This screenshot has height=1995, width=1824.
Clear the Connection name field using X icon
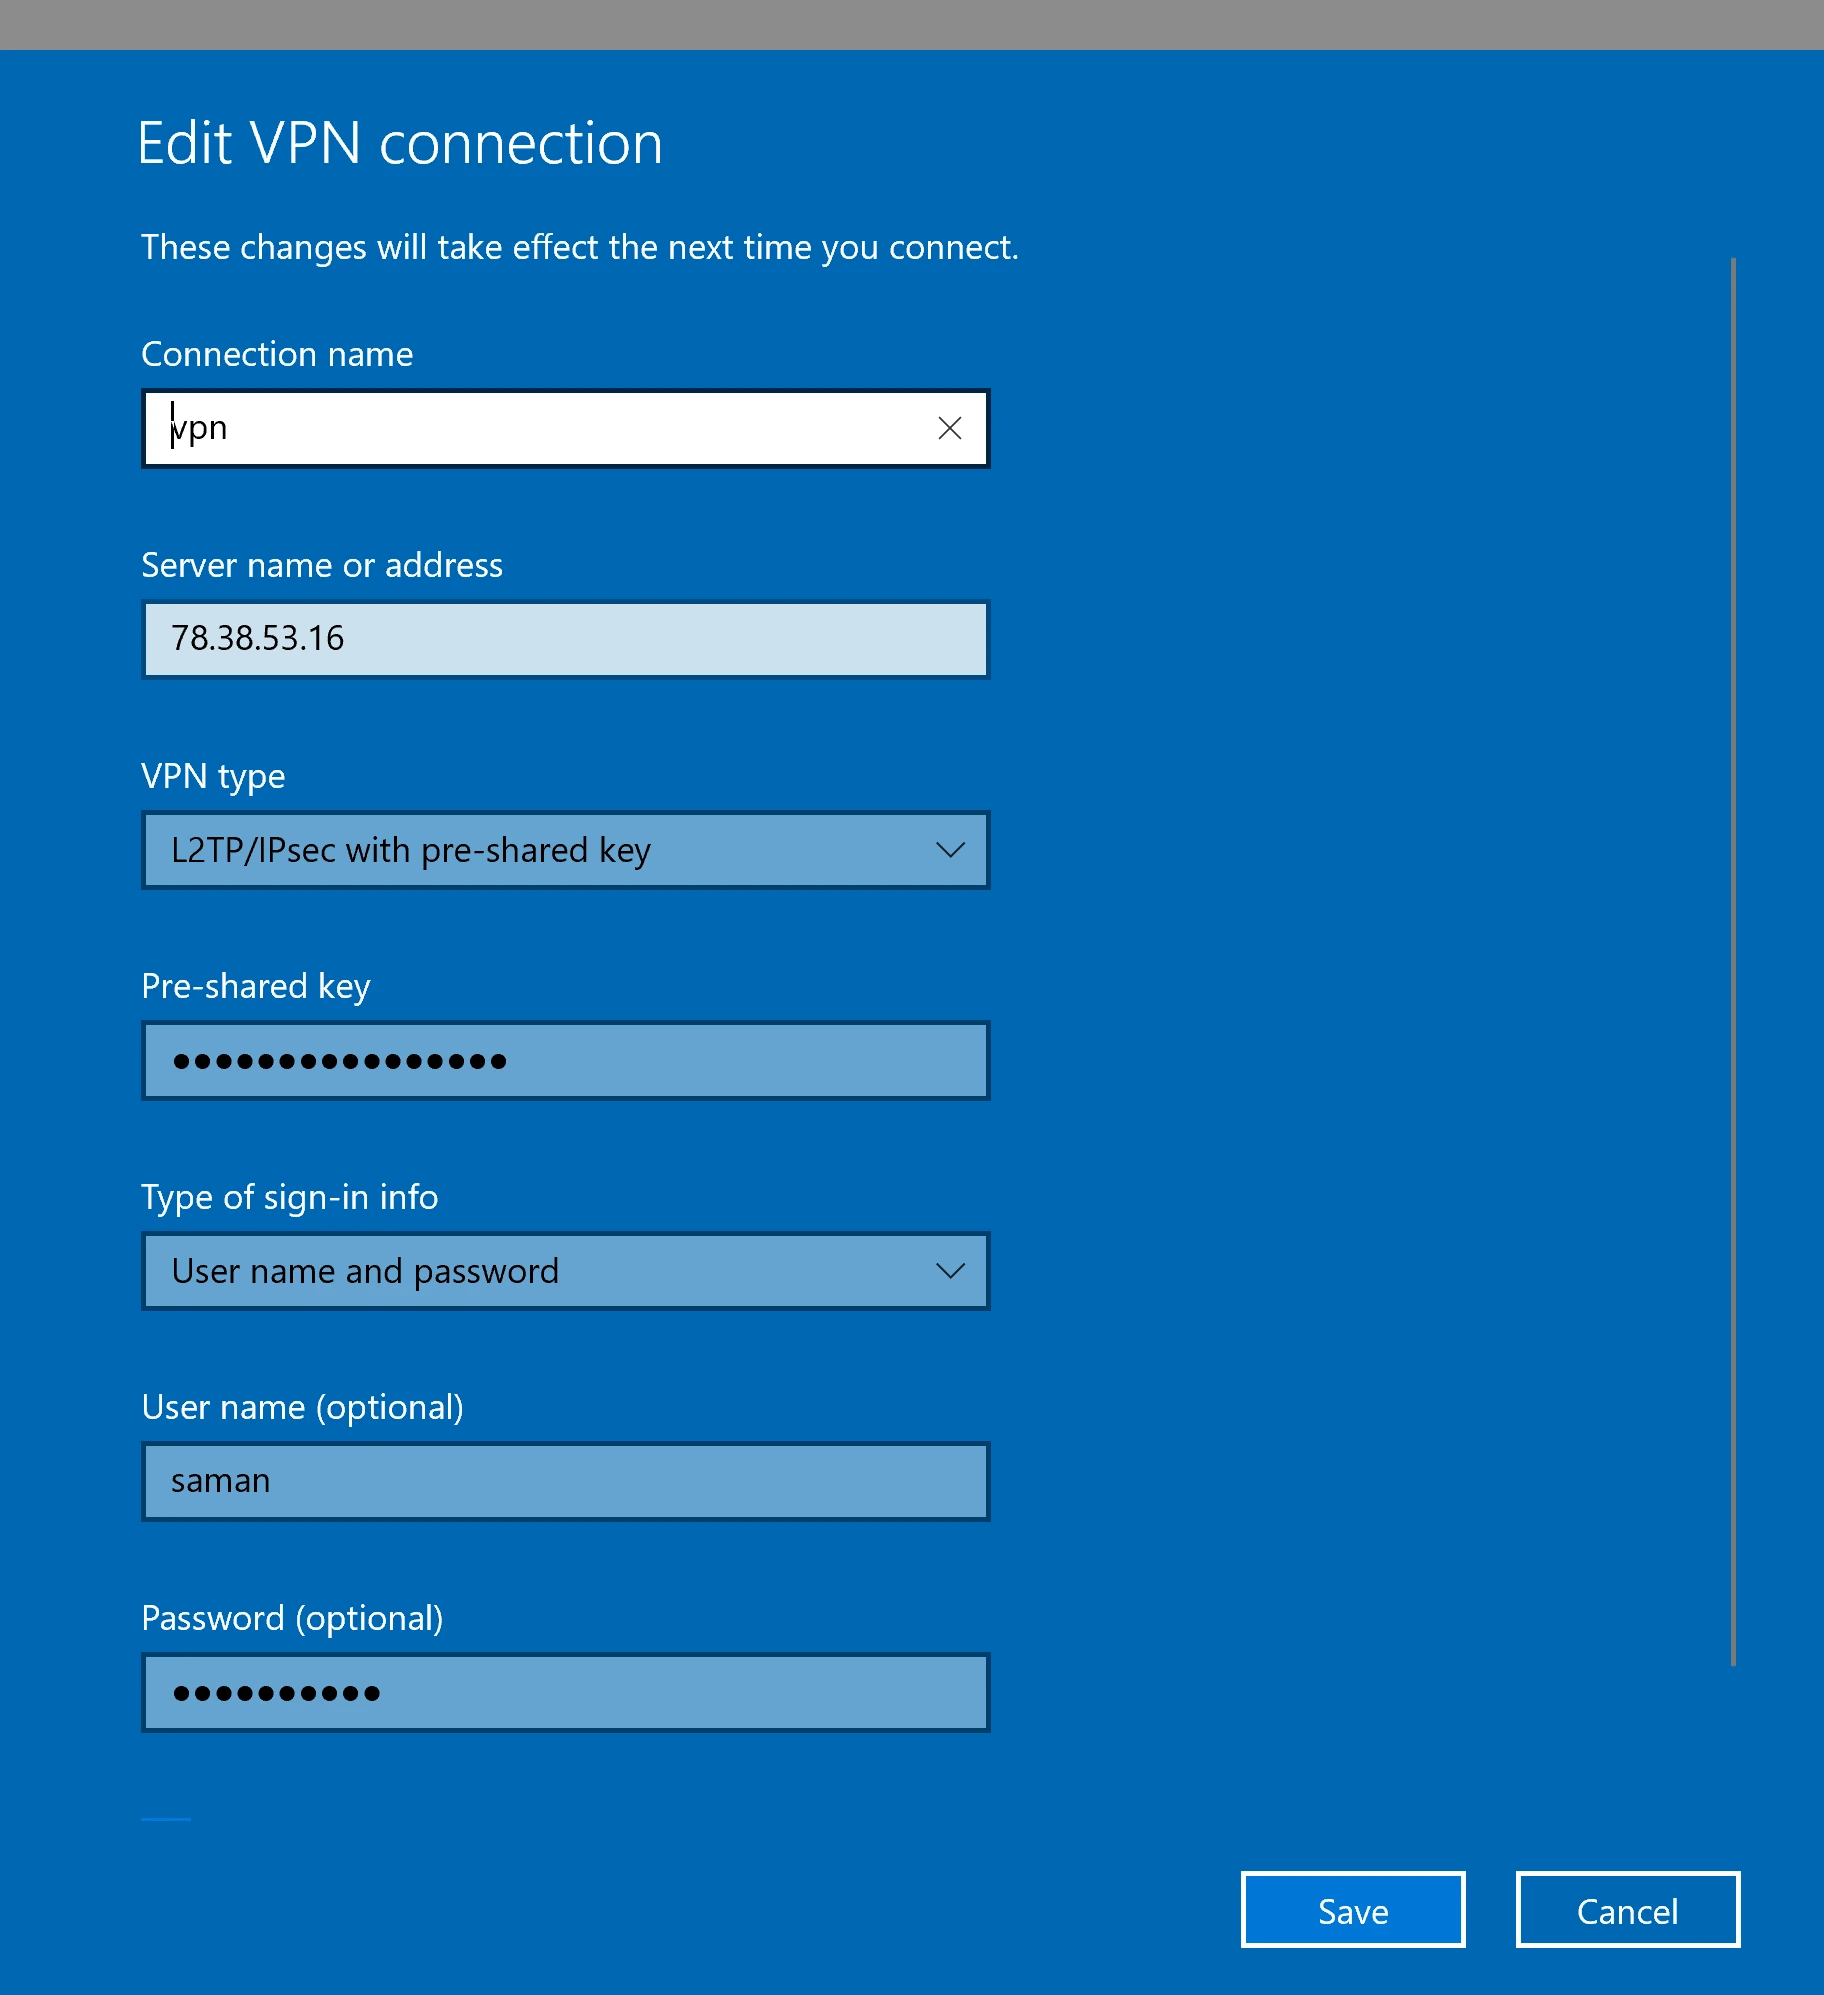[948, 427]
